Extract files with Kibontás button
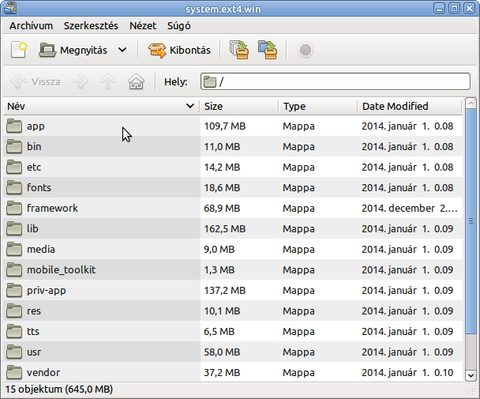The image size is (480, 399). (179, 50)
